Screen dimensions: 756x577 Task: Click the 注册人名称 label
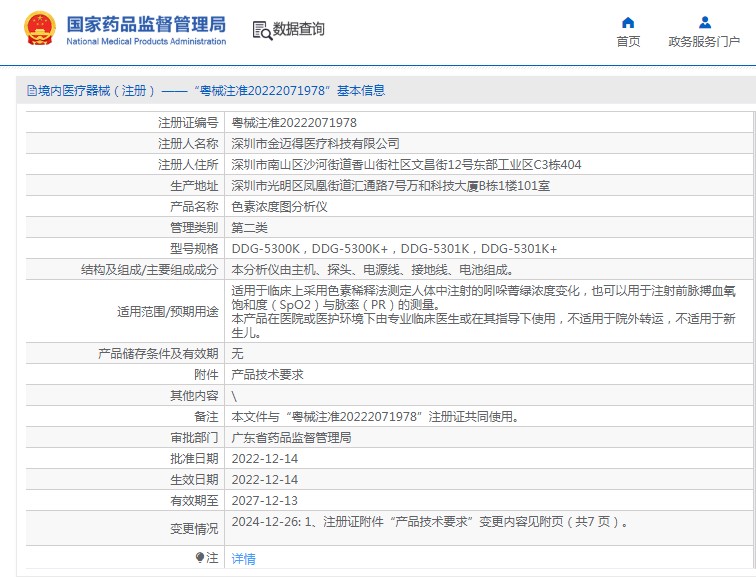click(188, 144)
